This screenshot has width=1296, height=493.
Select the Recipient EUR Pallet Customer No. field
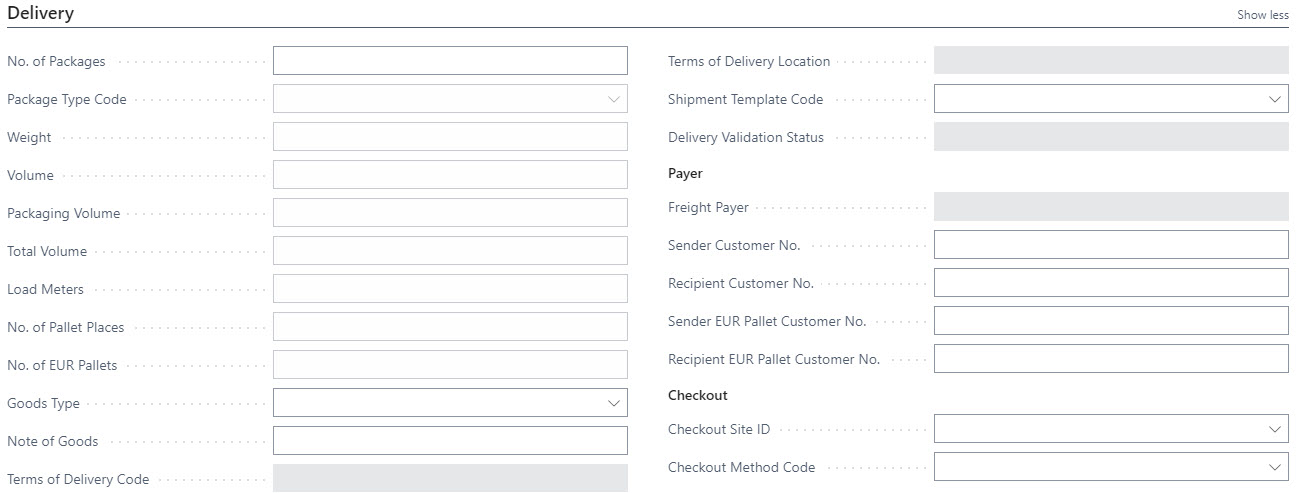tap(1111, 359)
